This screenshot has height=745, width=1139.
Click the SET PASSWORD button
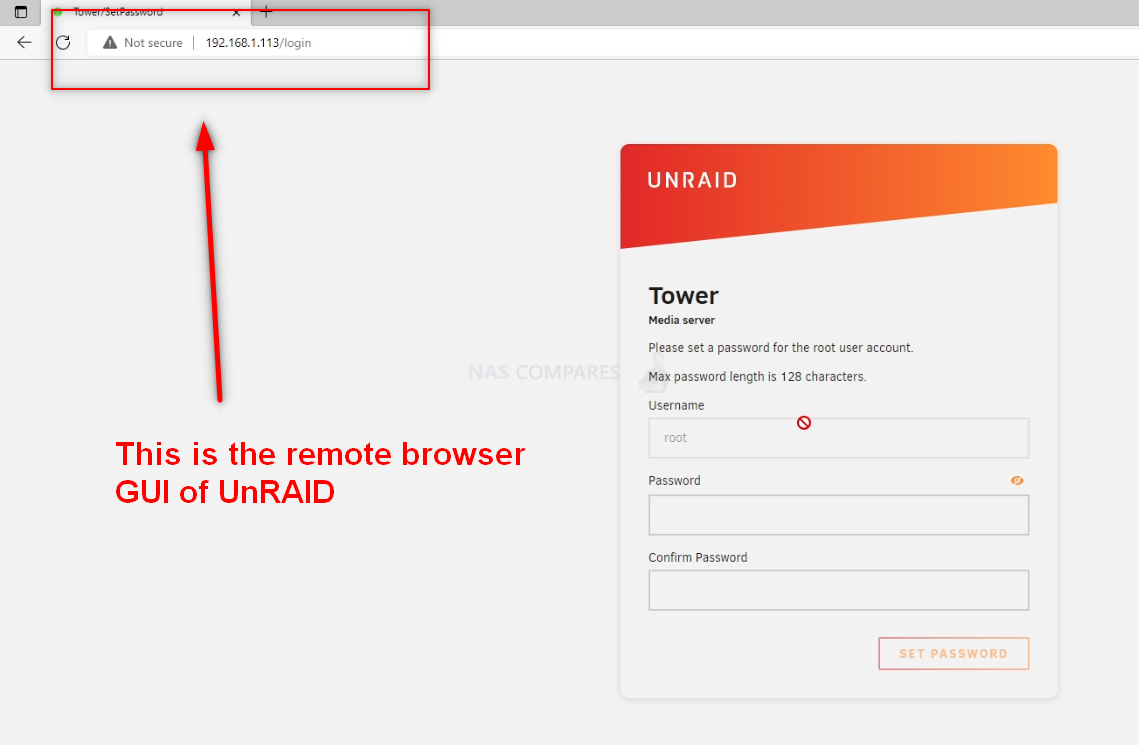point(953,654)
